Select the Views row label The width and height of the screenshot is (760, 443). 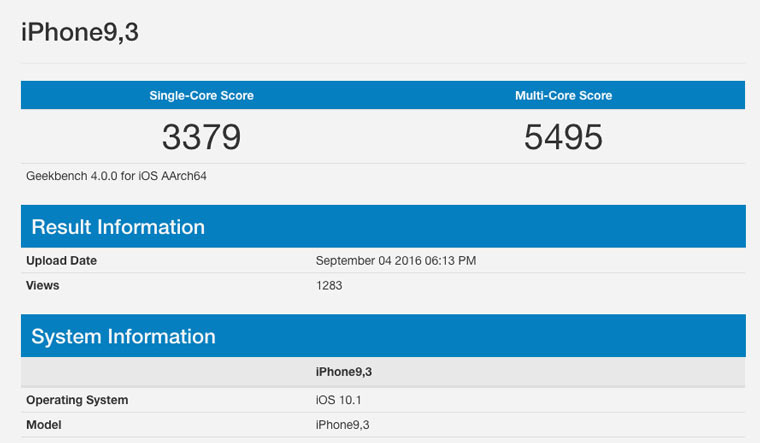43,286
